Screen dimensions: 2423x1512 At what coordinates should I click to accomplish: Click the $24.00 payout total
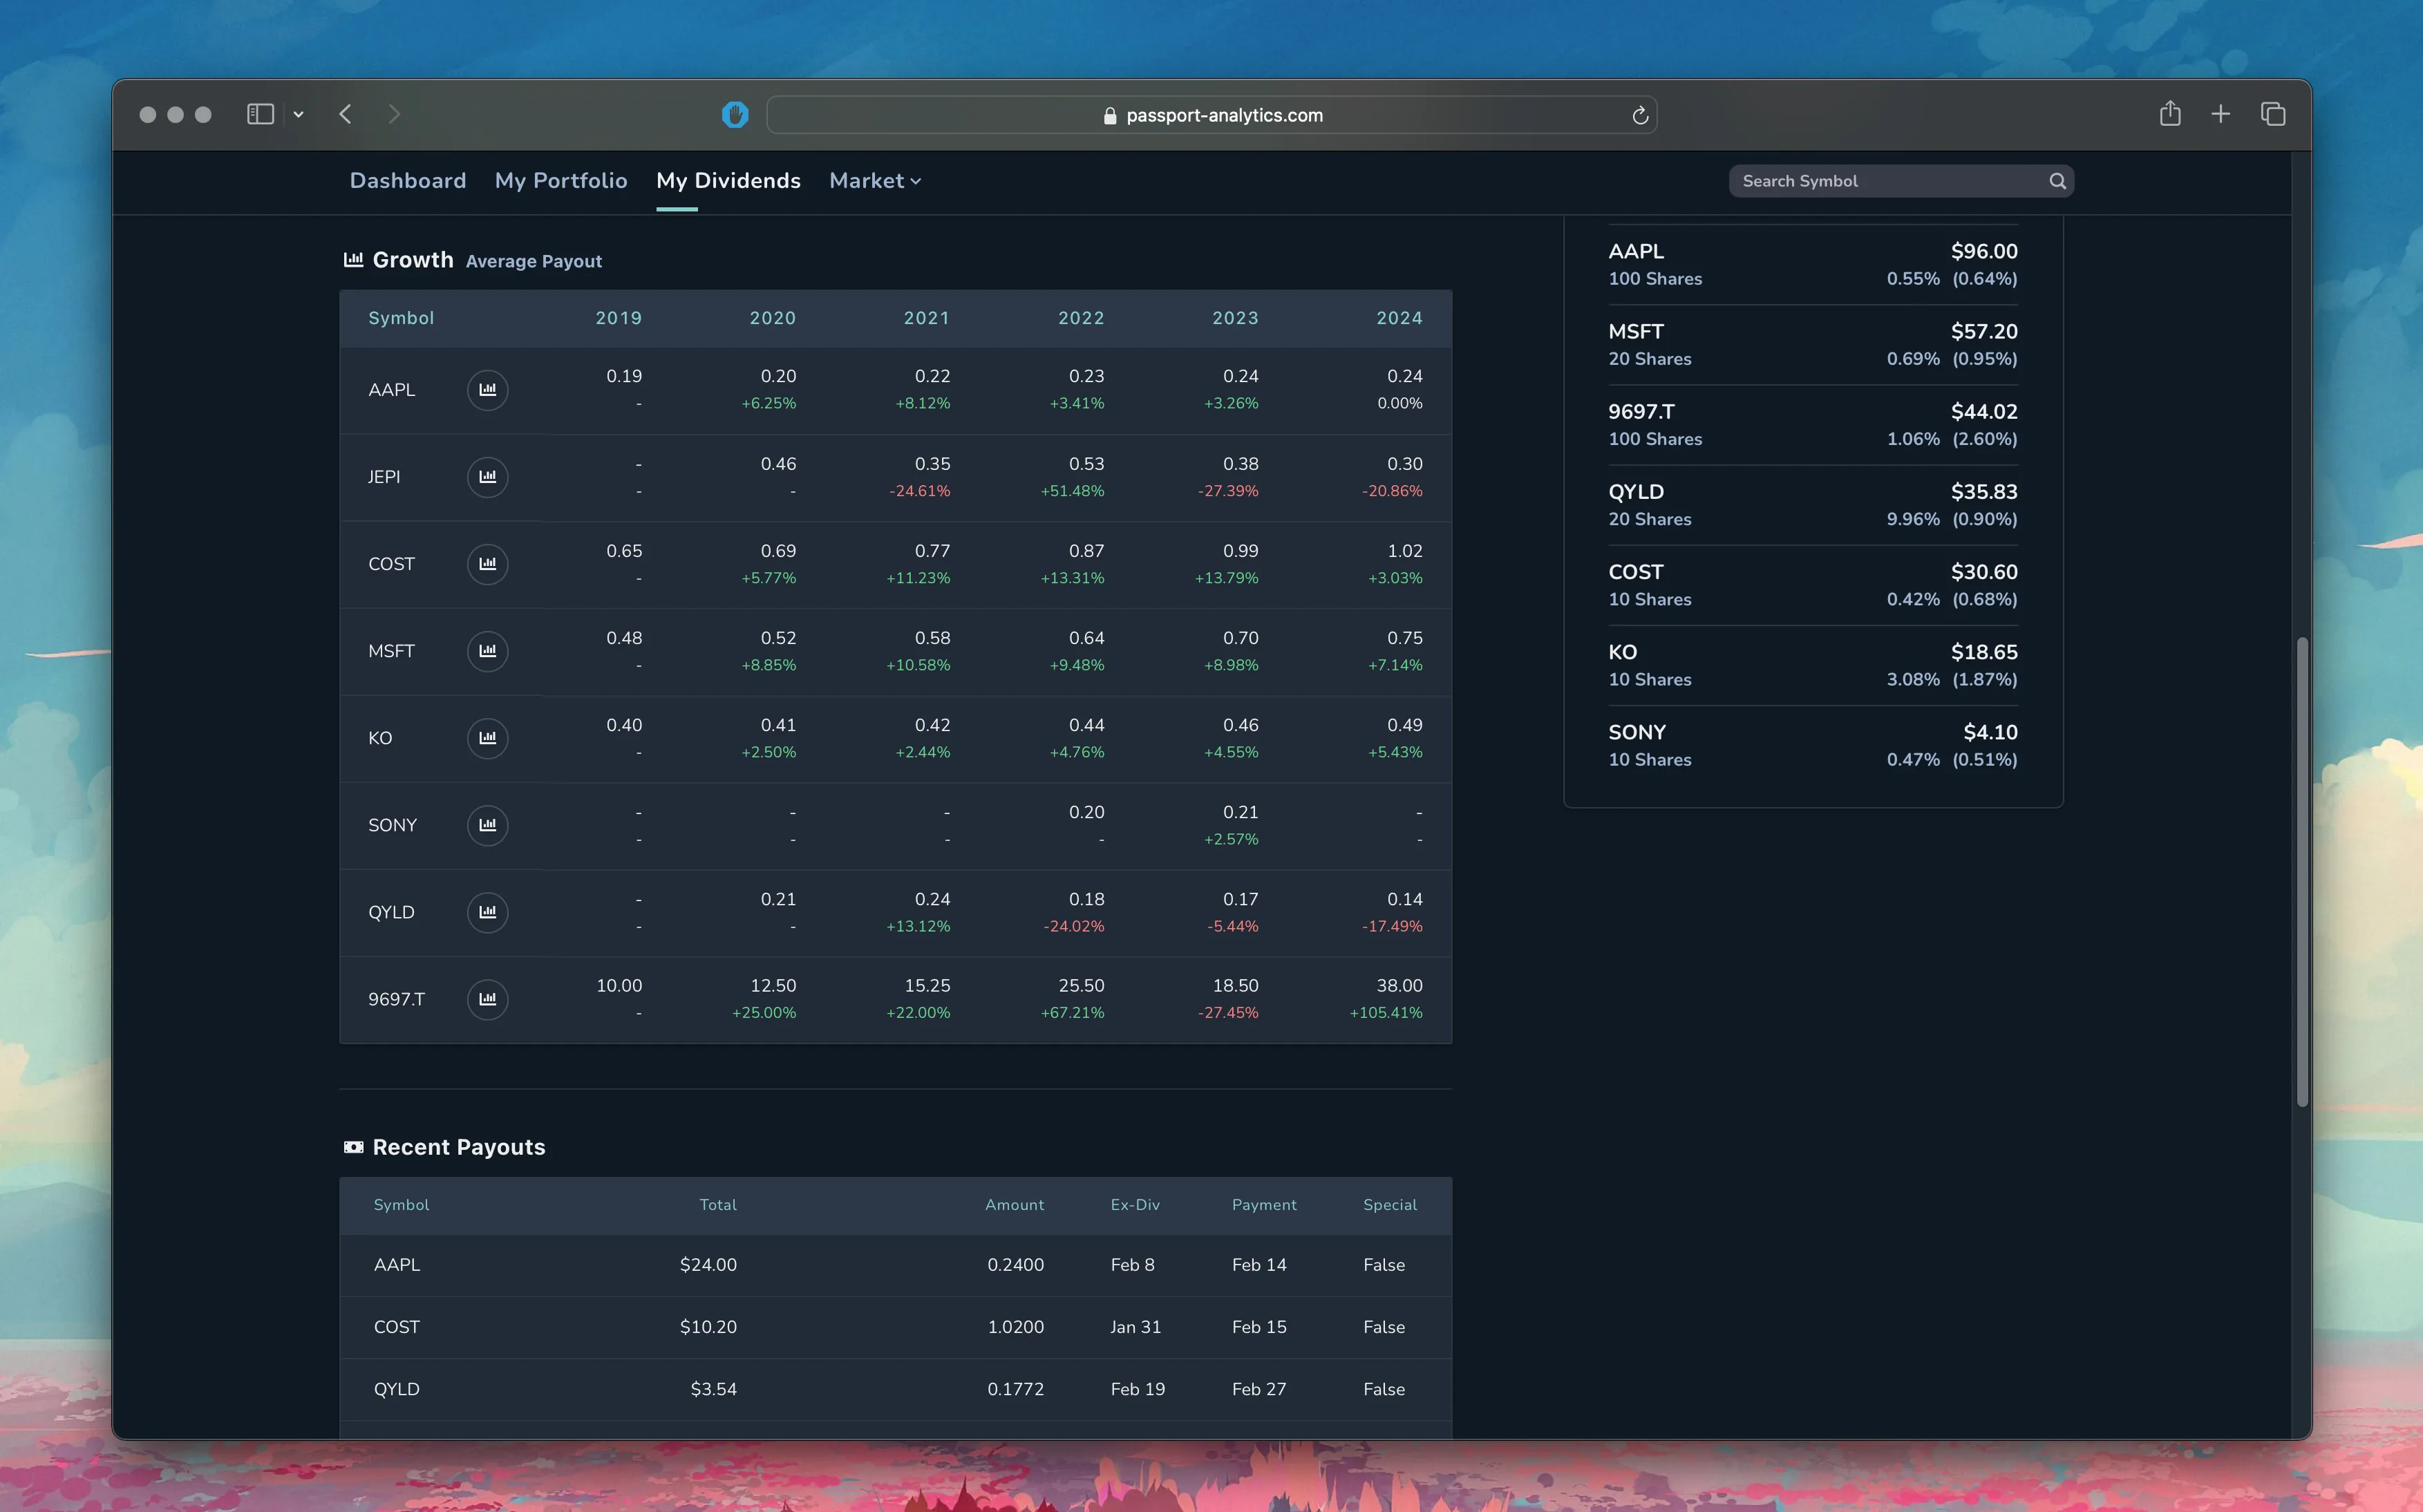pos(708,1265)
